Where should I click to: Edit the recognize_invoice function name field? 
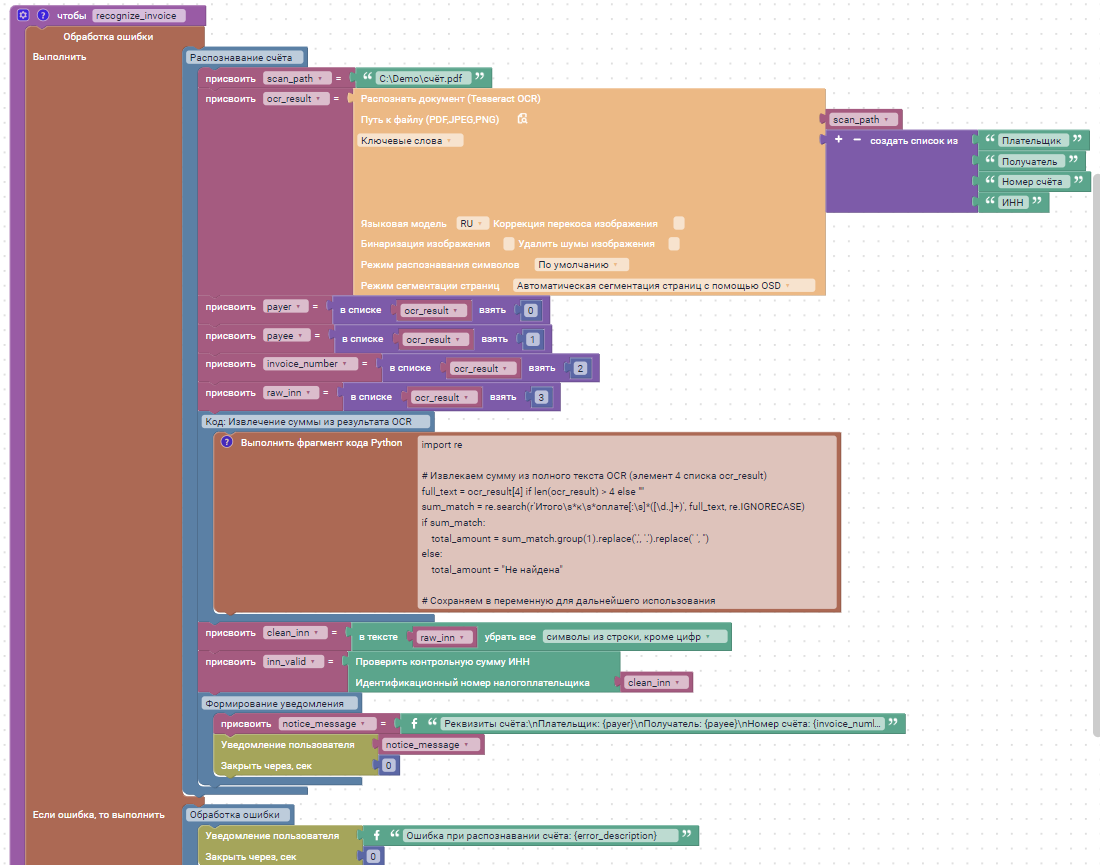coord(139,15)
